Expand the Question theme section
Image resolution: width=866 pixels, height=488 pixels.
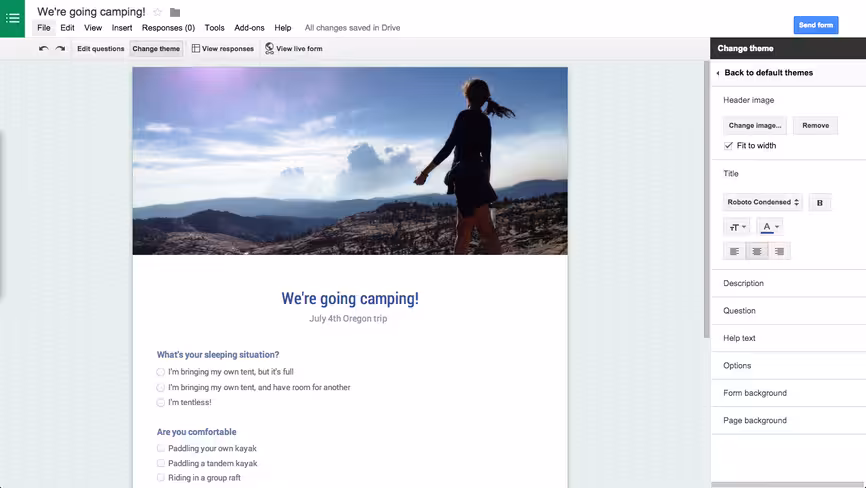pyautogui.click(x=788, y=311)
